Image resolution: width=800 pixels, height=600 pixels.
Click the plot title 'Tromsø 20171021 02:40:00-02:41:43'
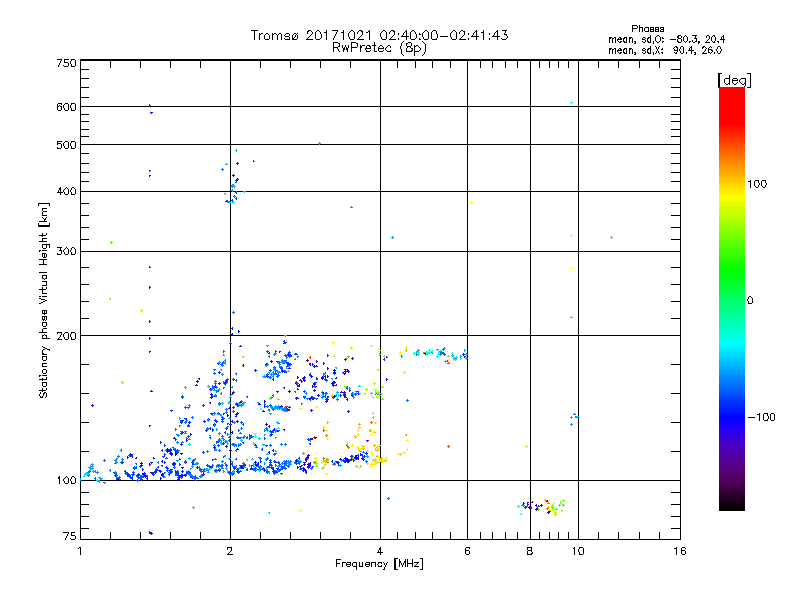[x=379, y=35]
